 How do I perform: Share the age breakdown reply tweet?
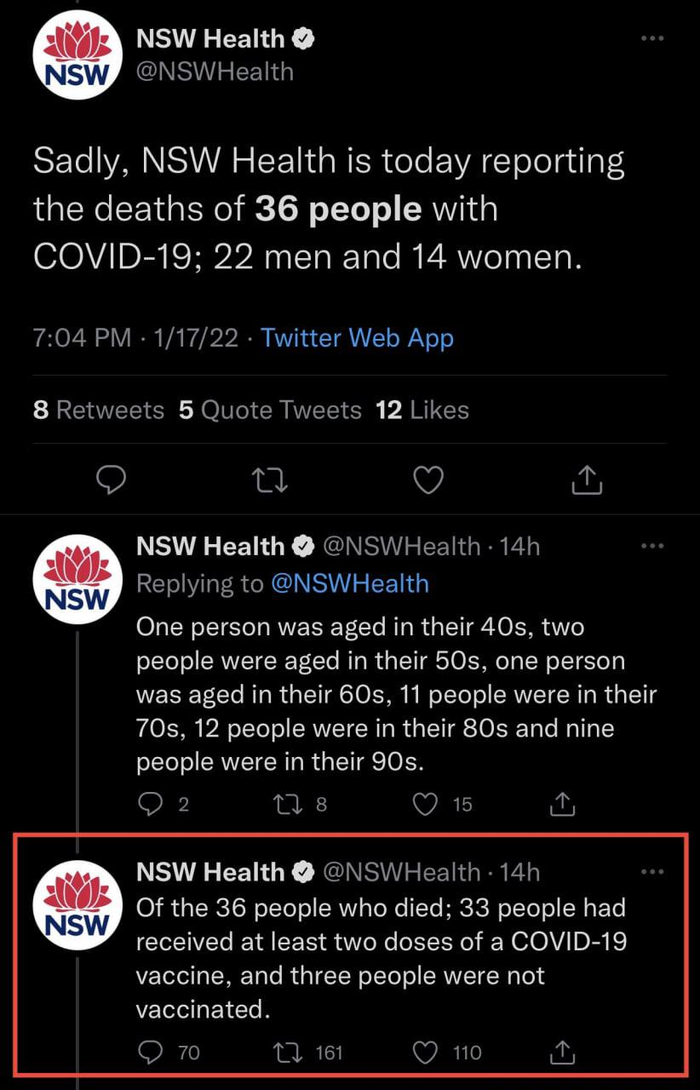pyautogui.click(x=563, y=803)
